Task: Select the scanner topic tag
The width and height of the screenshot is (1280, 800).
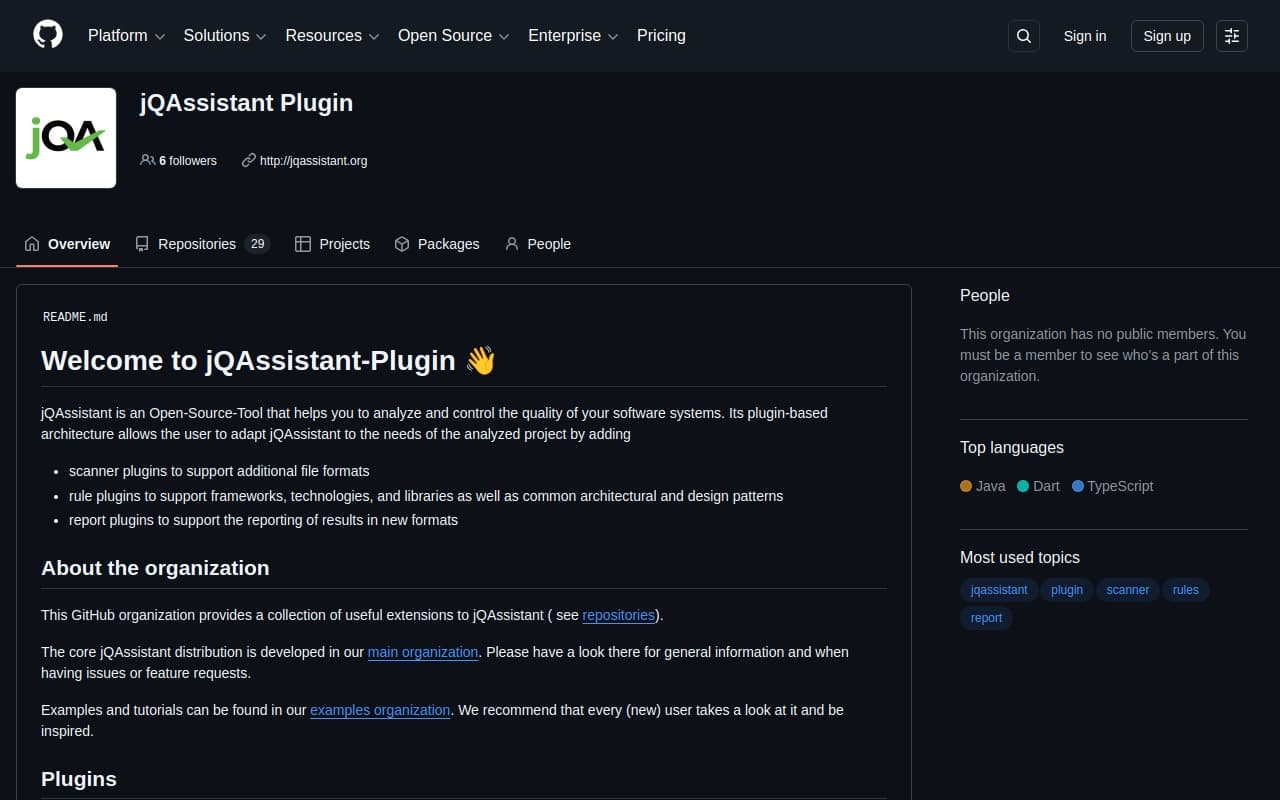Action: 1127,590
